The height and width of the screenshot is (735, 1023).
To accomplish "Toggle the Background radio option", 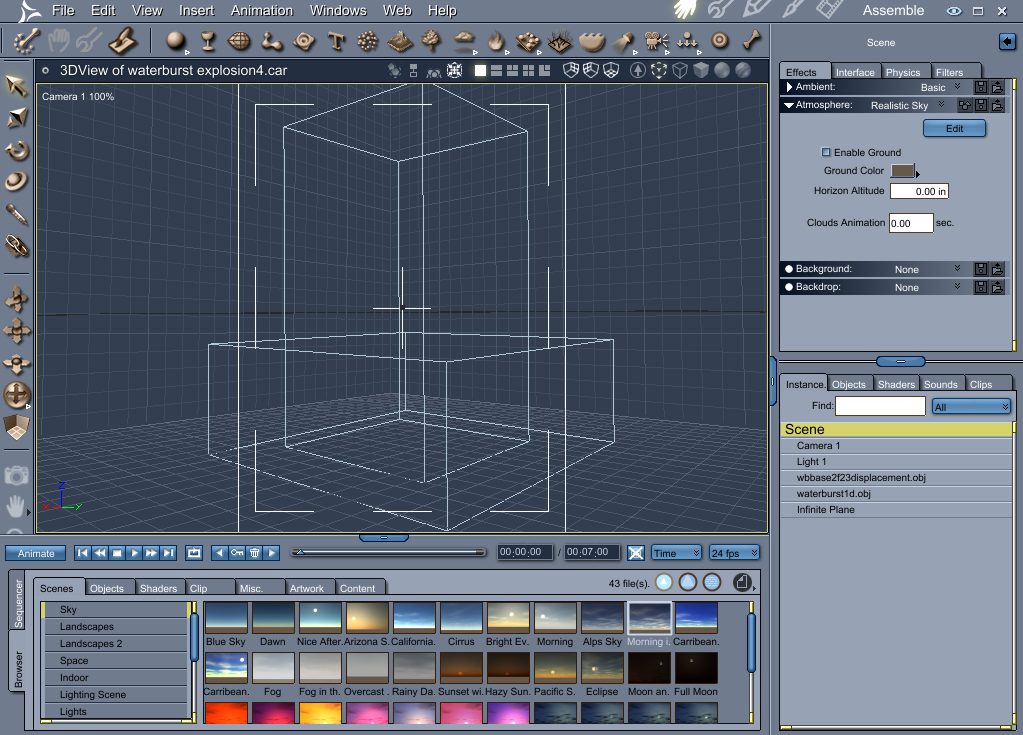I will 789,269.
